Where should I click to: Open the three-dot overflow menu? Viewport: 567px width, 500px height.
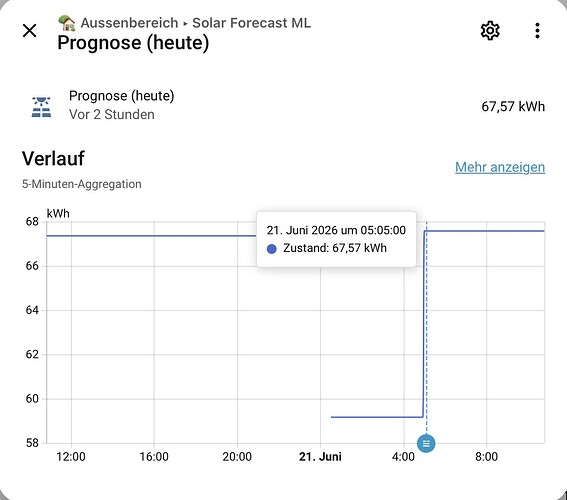coord(537,30)
